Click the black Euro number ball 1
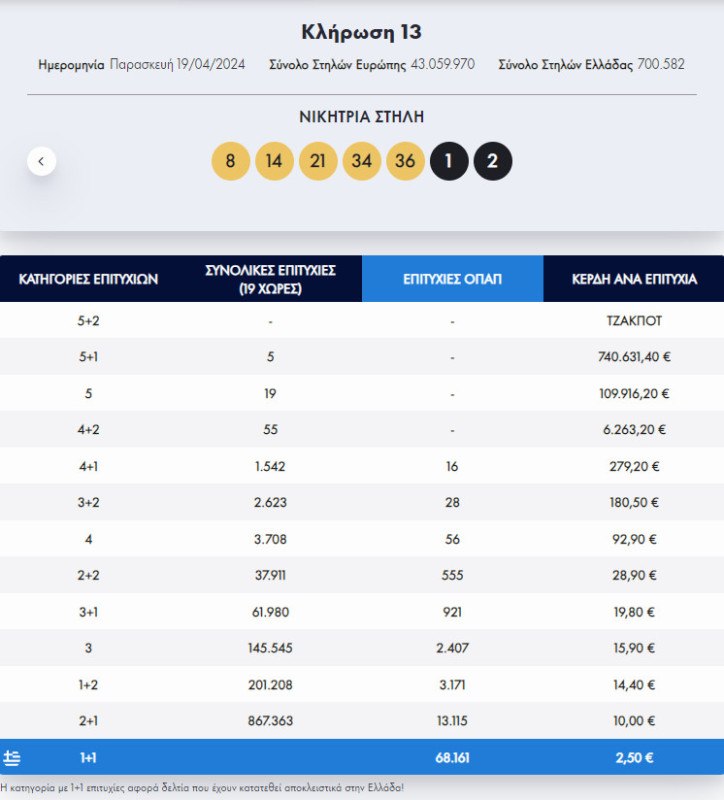Viewport: 724px width, 800px height. (449, 161)
